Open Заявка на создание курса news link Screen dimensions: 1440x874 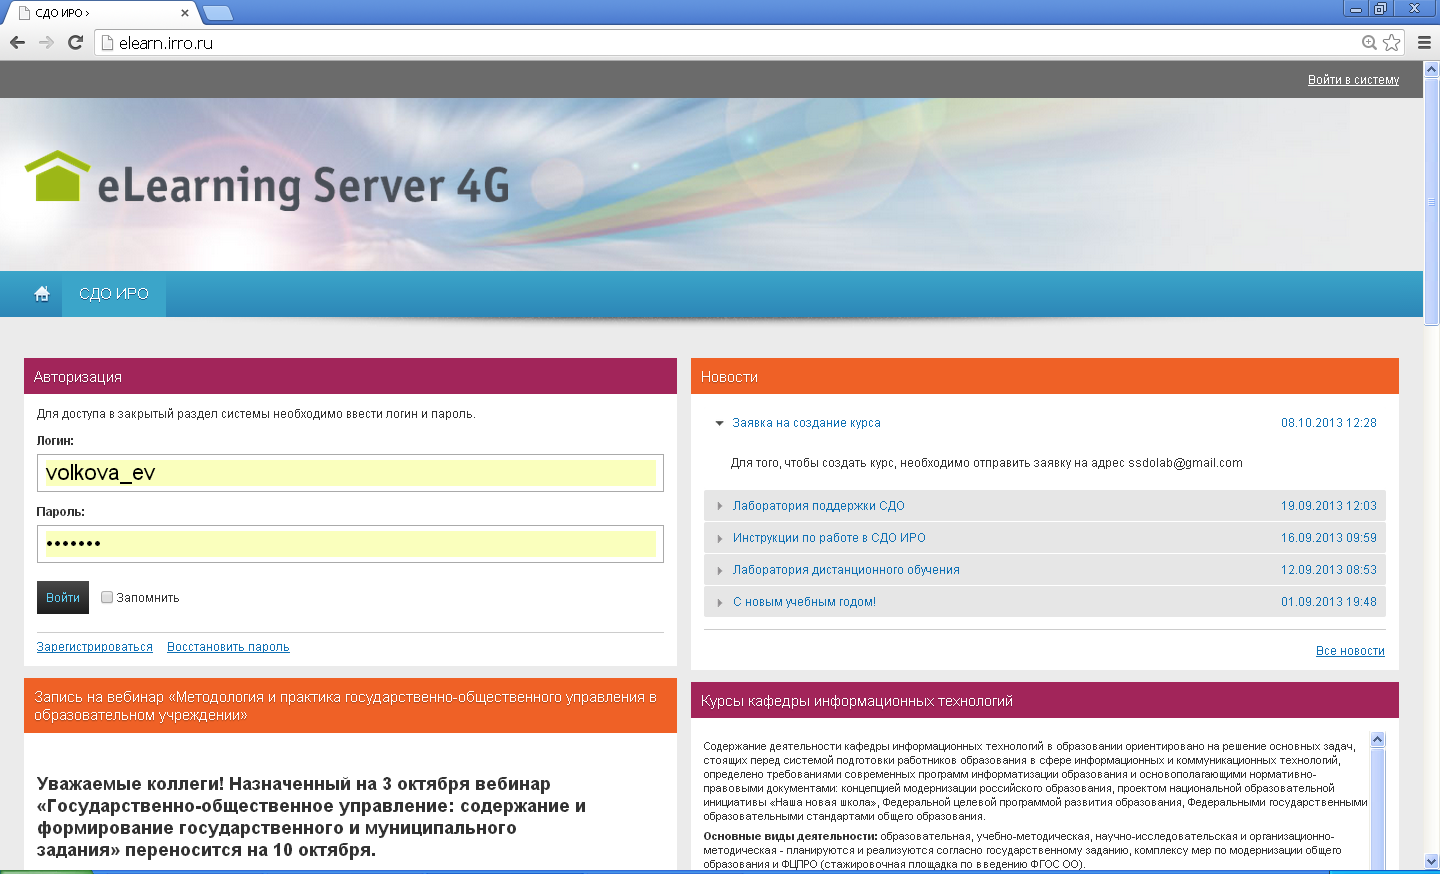point(806,423)
